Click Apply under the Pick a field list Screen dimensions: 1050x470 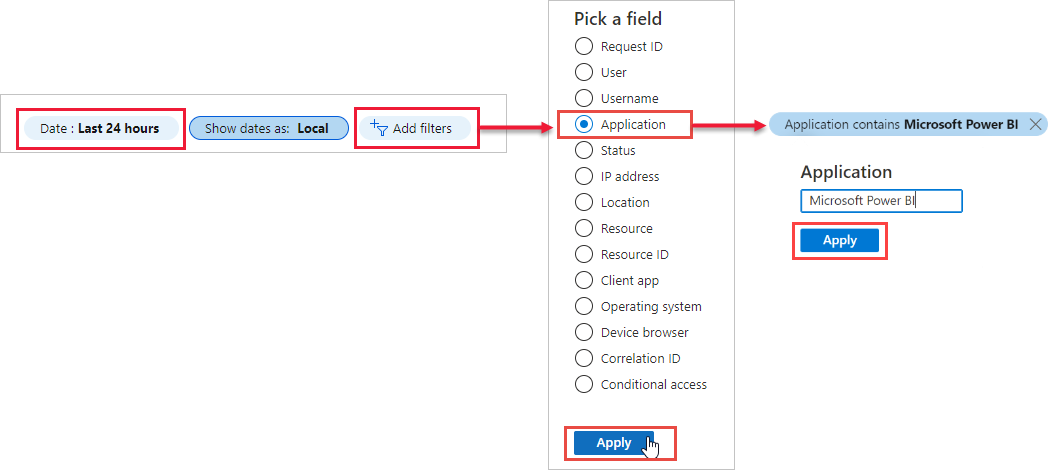(x=613, y=443)
